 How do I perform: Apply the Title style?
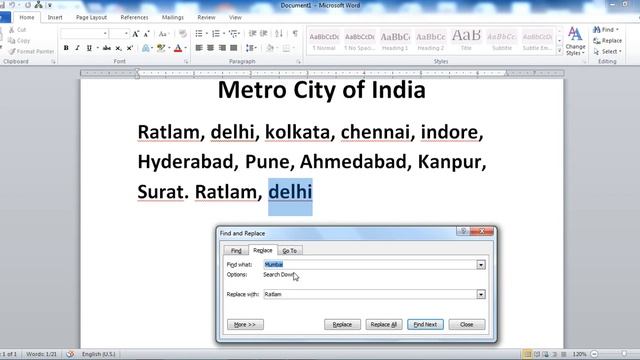(466, 40)
